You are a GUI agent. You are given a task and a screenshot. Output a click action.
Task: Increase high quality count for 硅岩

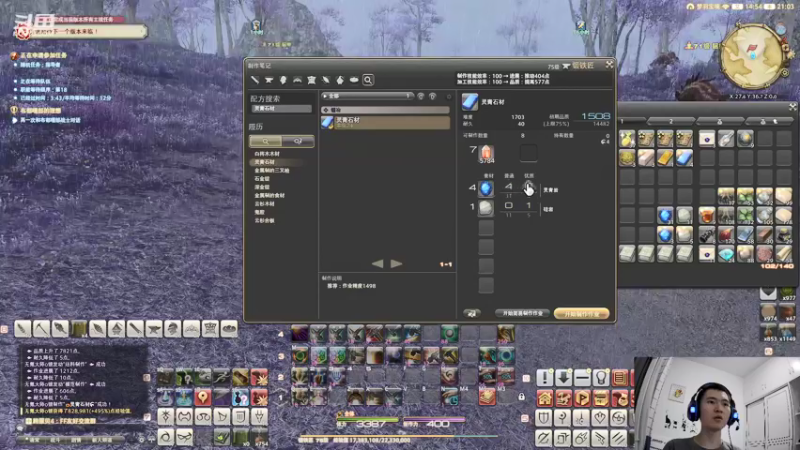pyautogui.click(x=529, y=206)
